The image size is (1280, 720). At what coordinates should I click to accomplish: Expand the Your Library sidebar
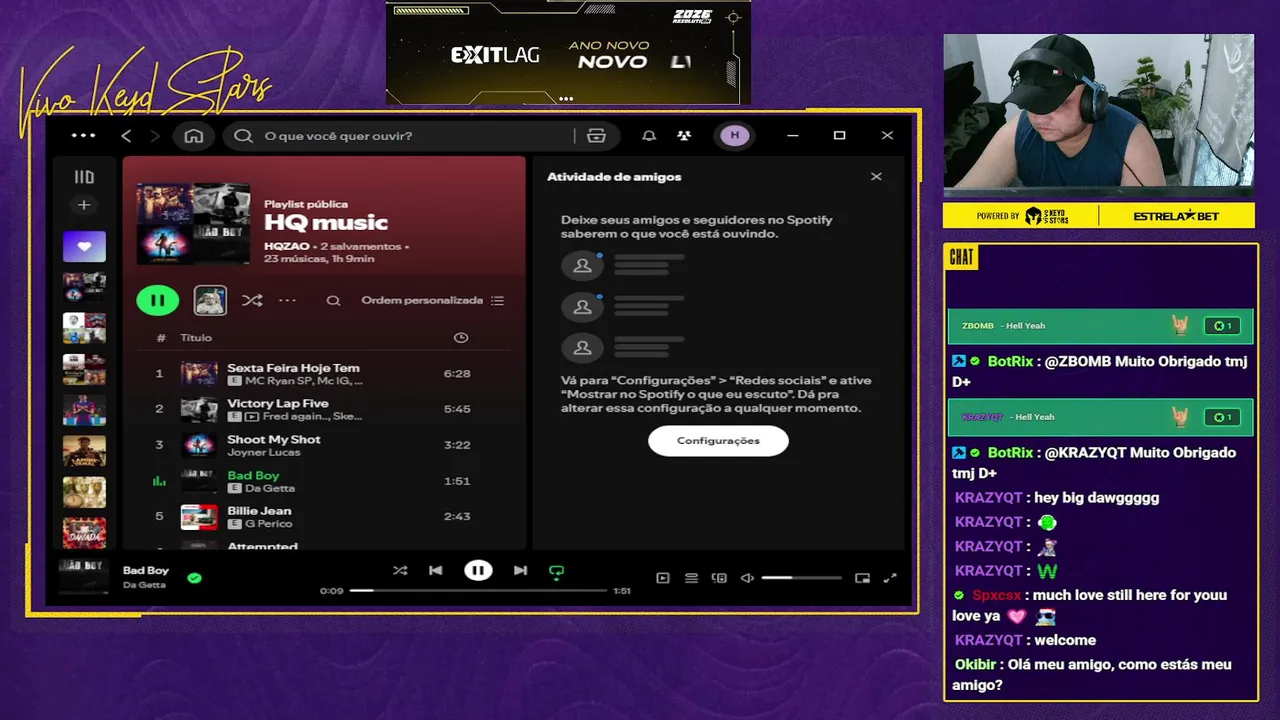(x=84, y=177)
